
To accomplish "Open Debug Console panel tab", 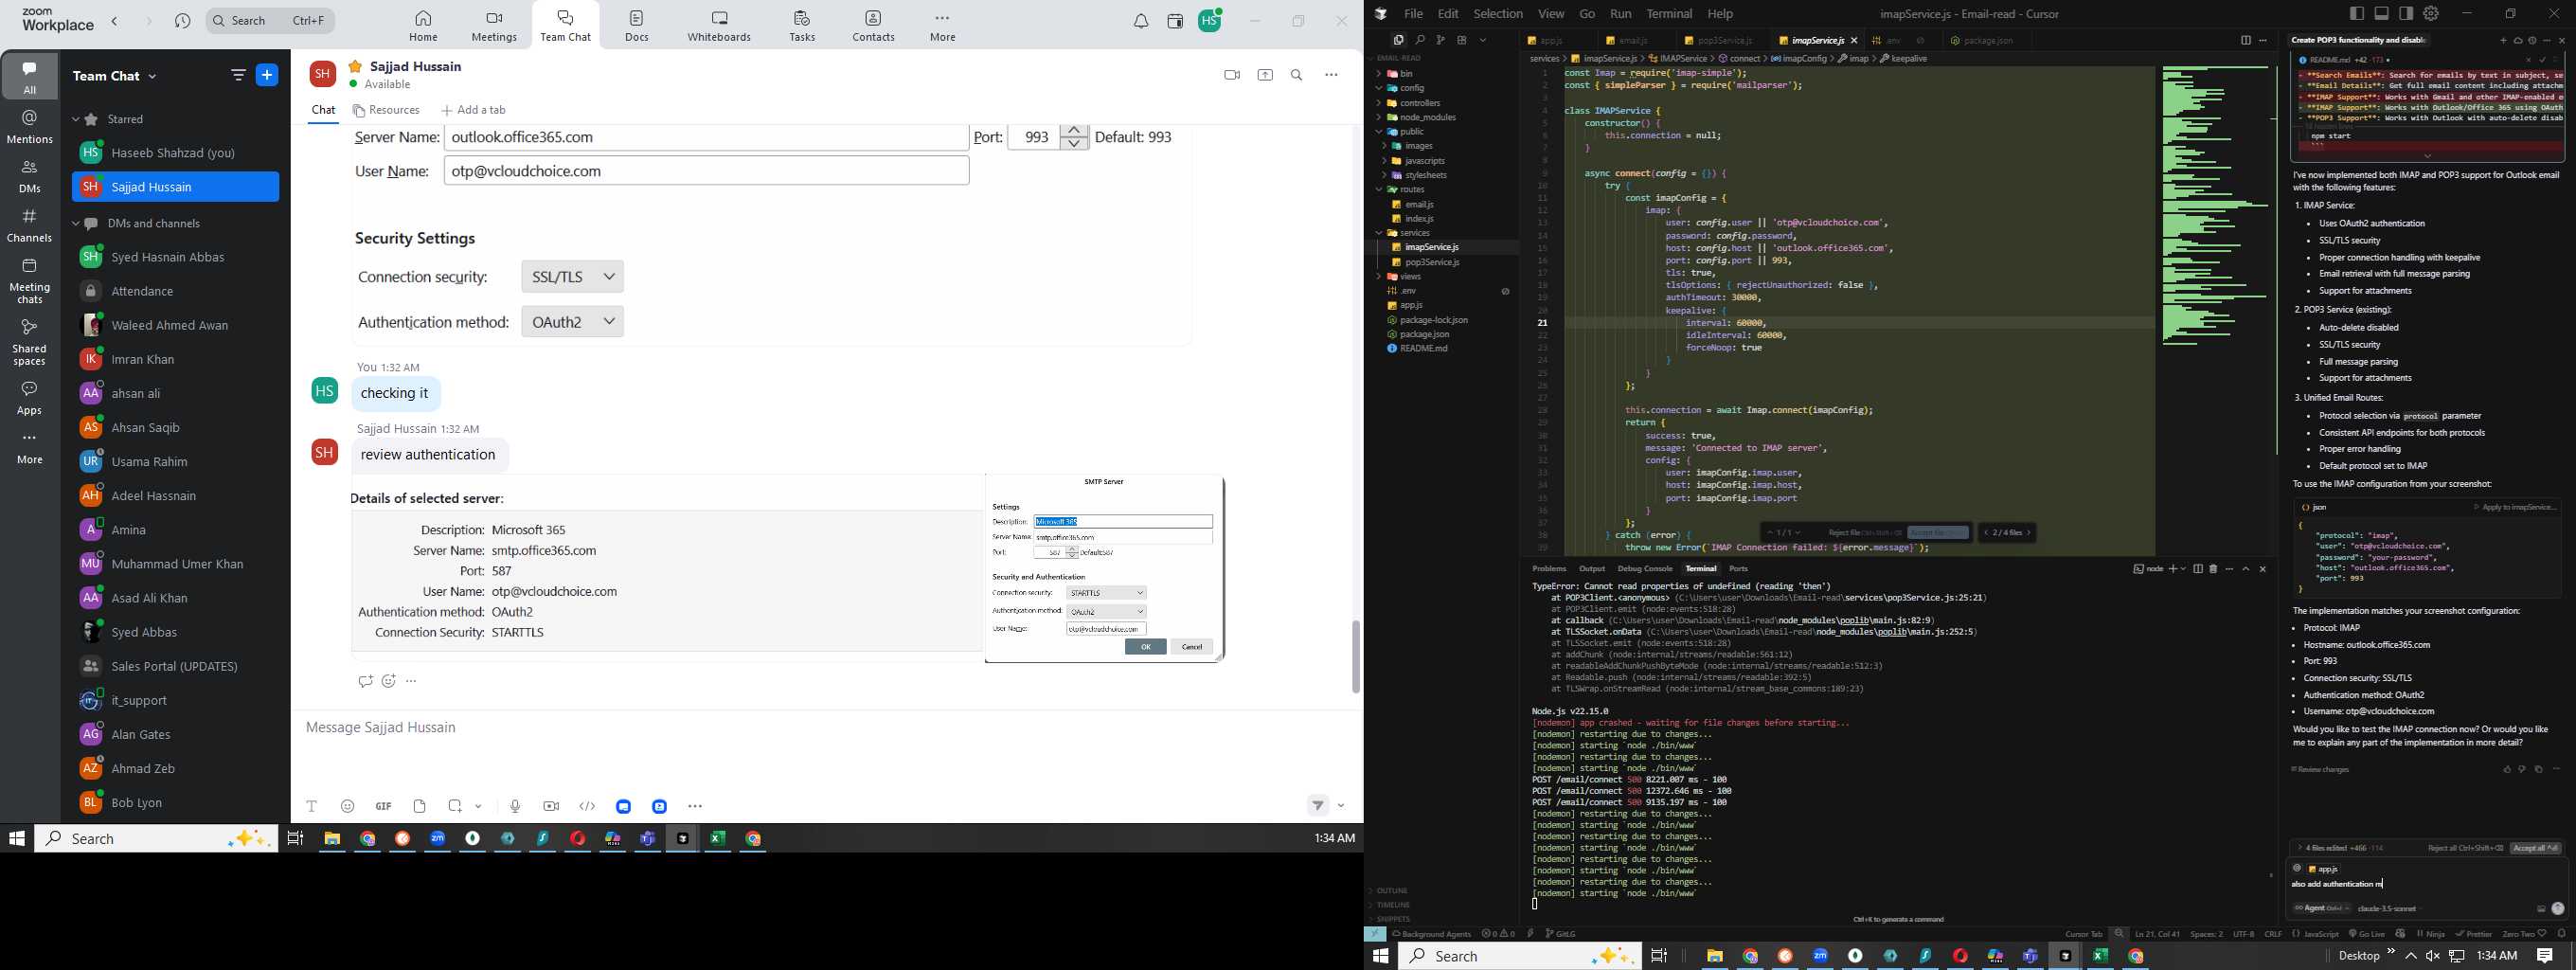I will 1645,569.
